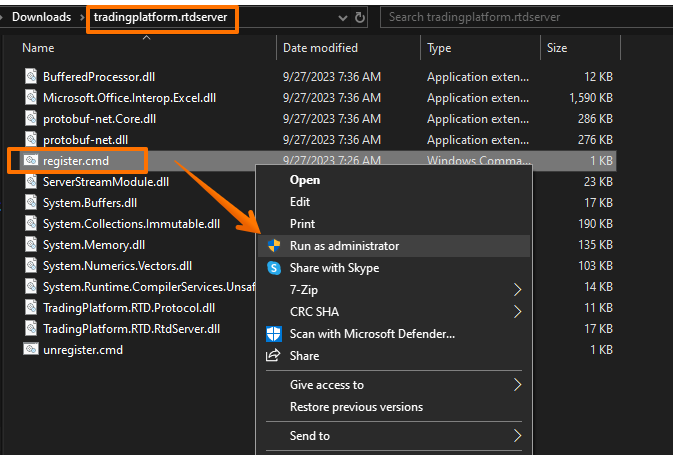This screenshot has width=673, height=455.
Task: Select the TradingPlatform.RTD.RtdServer.dll file
Action: (x=131, y=328)
